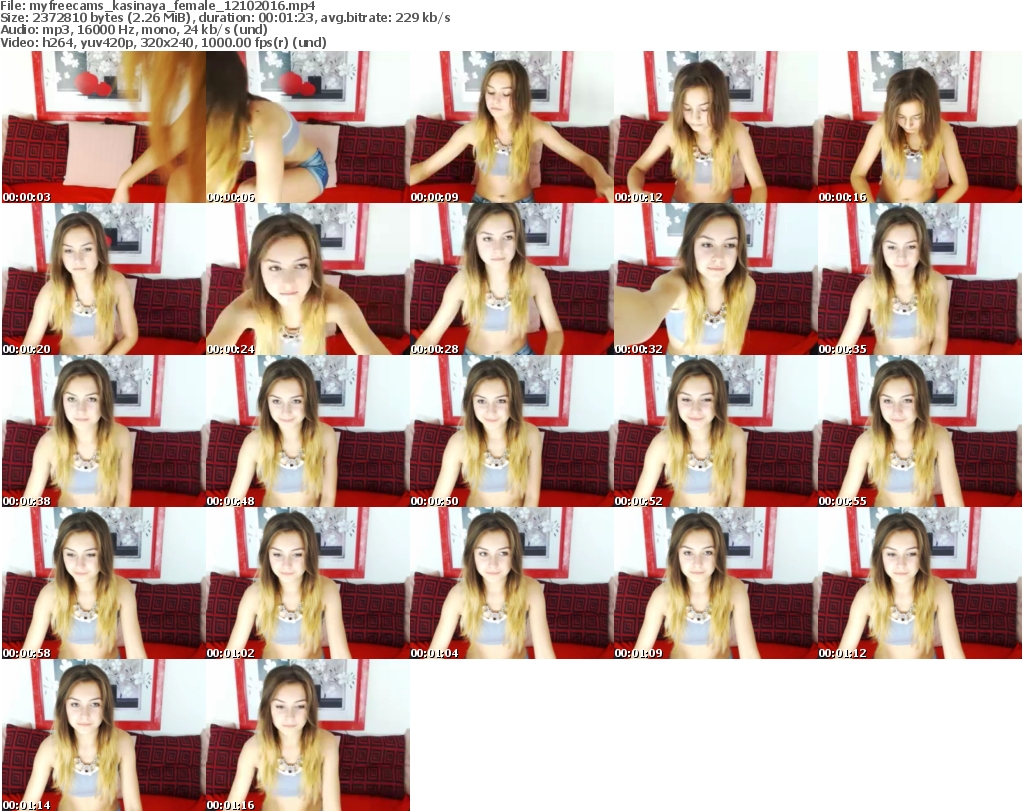Choose the 00:01:02 thumbnail

tap(308, 583)
